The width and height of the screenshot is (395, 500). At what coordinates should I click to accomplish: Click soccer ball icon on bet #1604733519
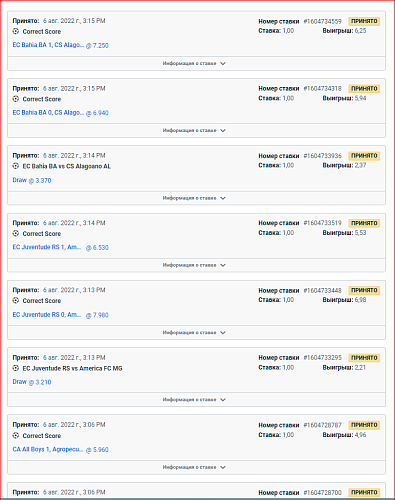tap(16, 233)
